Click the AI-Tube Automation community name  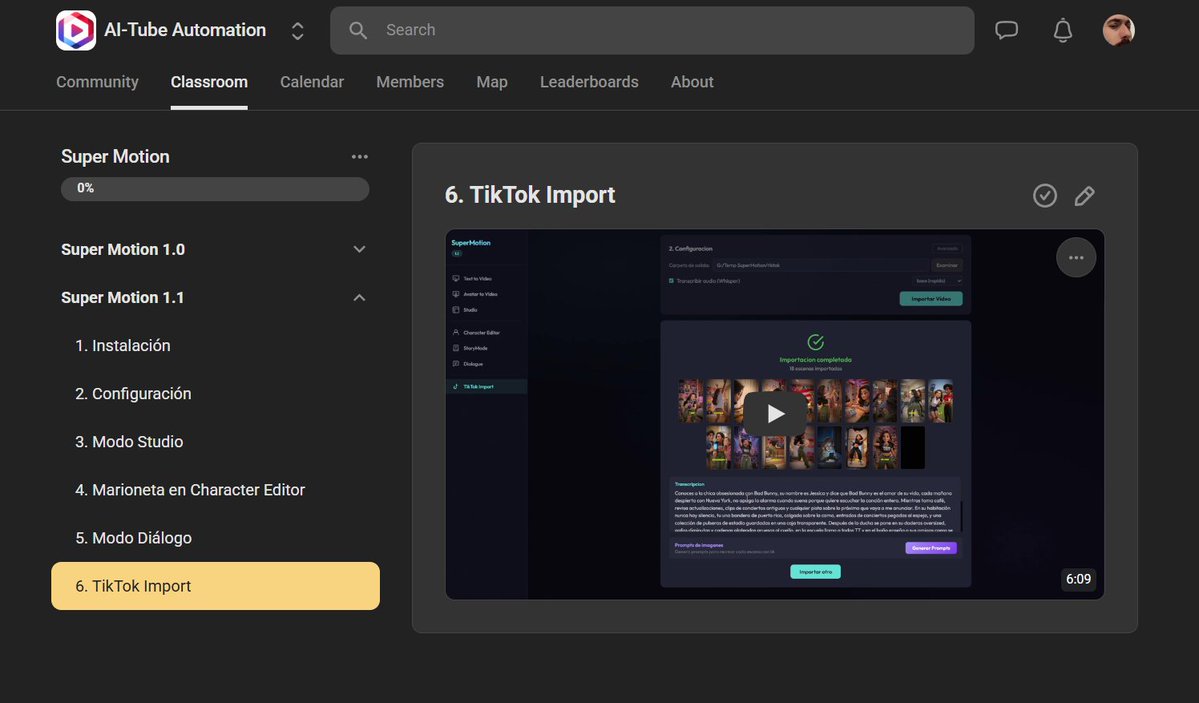[x=185, y=30]
